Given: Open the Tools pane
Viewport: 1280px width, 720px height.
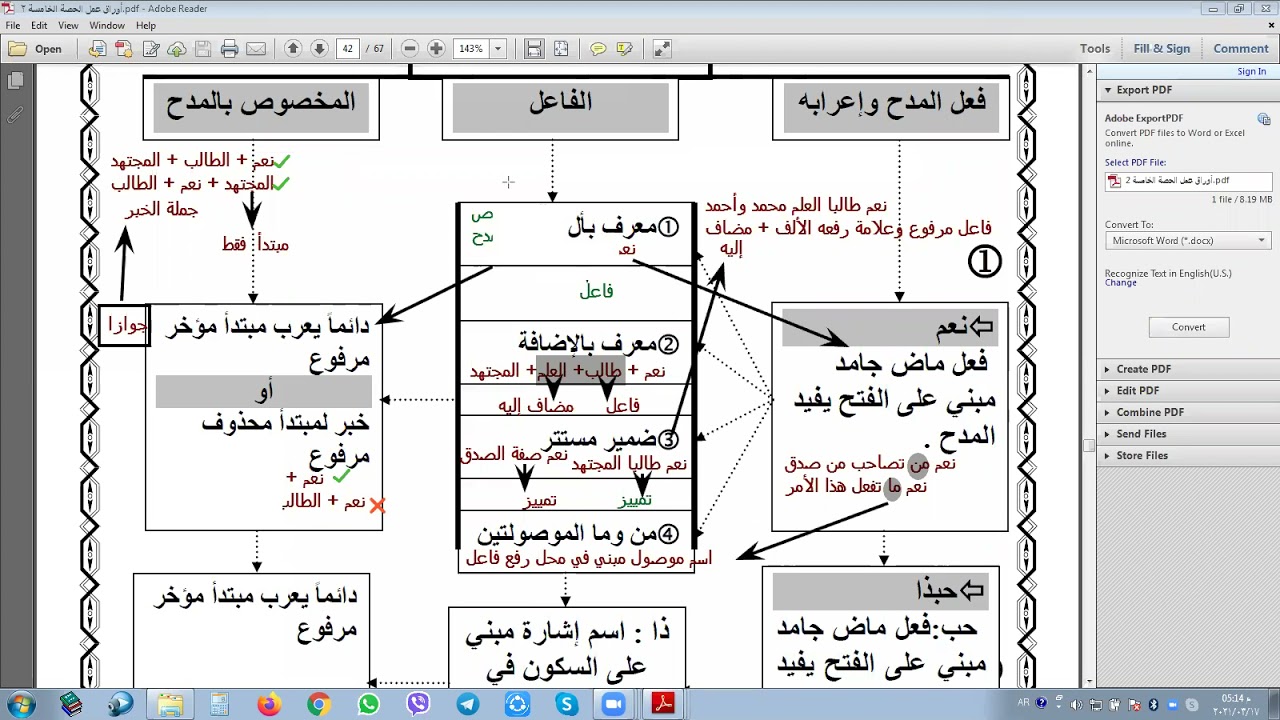Looking at the screenshot, I should (x=1095, y=48).
